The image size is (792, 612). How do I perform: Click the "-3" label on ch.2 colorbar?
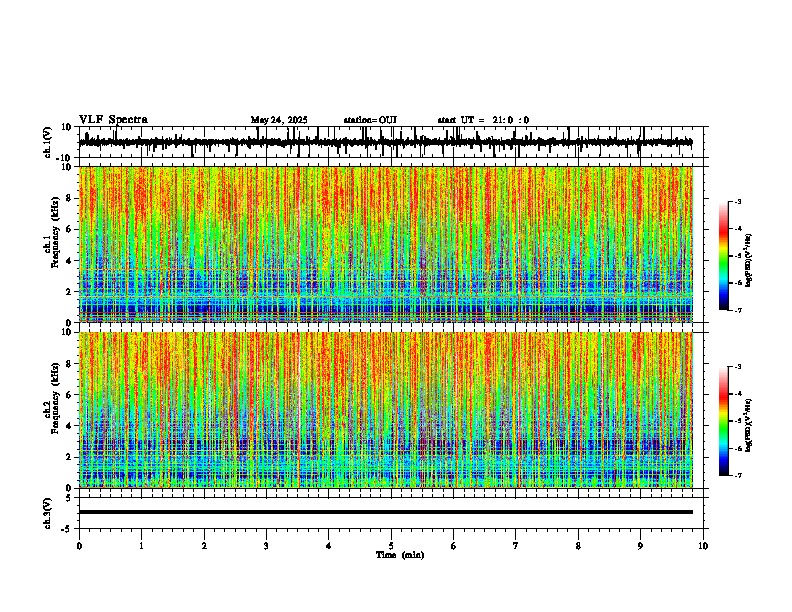pos(738,367)
